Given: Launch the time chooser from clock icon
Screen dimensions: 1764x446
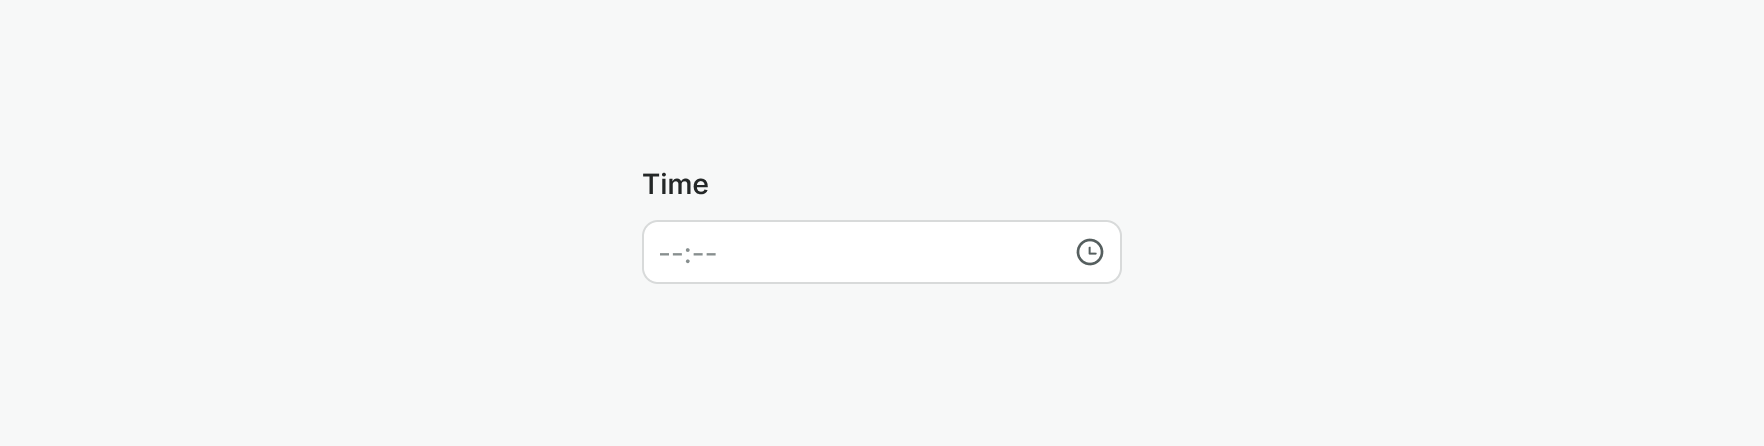Looking at the screenshot, I should pyautogui.click(x=1089, y=252).
